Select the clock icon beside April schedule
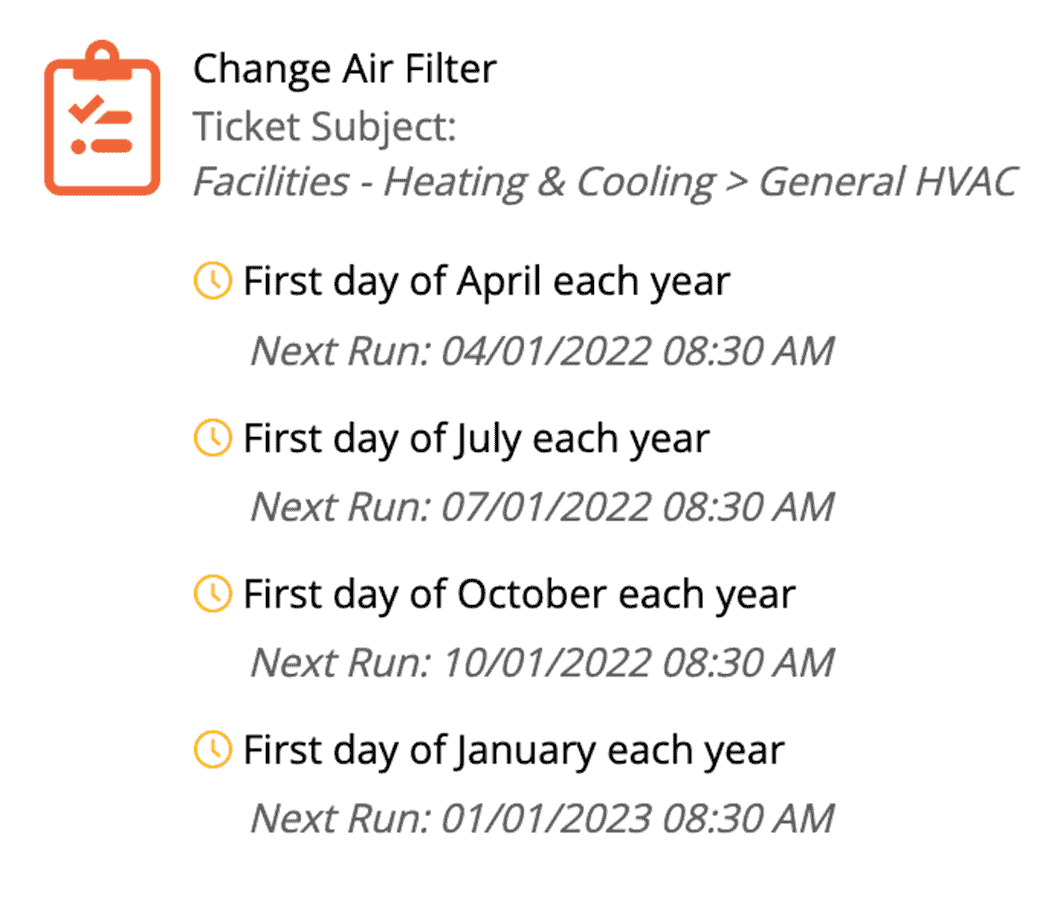Image resolution: width=1063 pixels, height=911 pixels. pyautogui.click(x=212, y=281)
